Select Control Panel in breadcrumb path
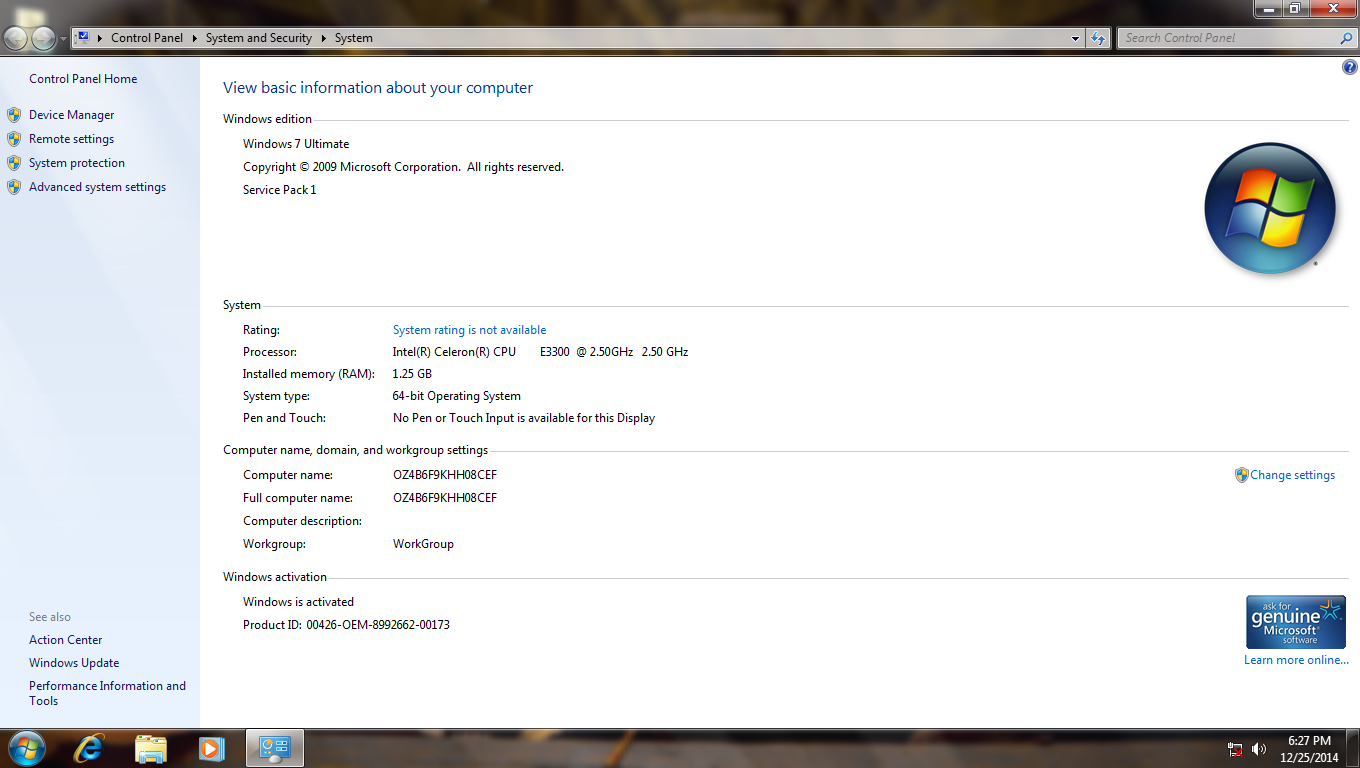Viewport: 1360px width, 768px height. coord(147,38)
